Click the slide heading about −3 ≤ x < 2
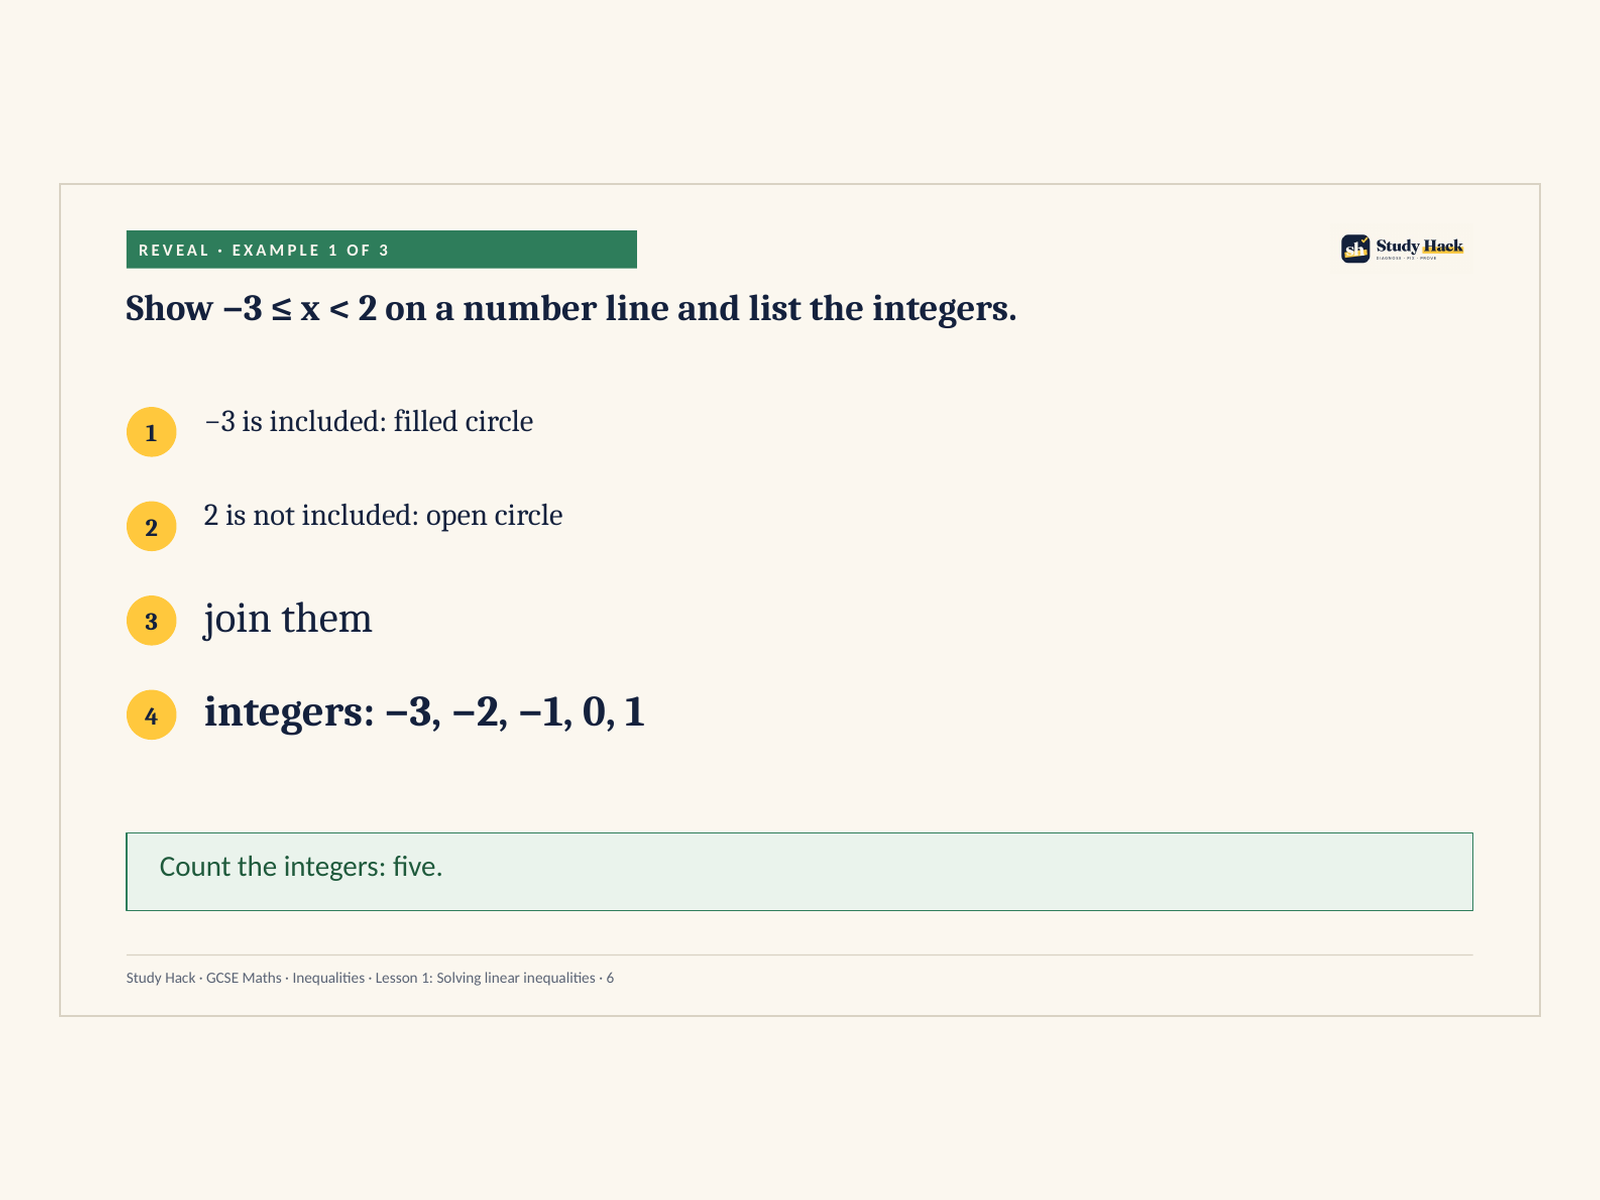The image size is (1600, 1200). point(571,308)
